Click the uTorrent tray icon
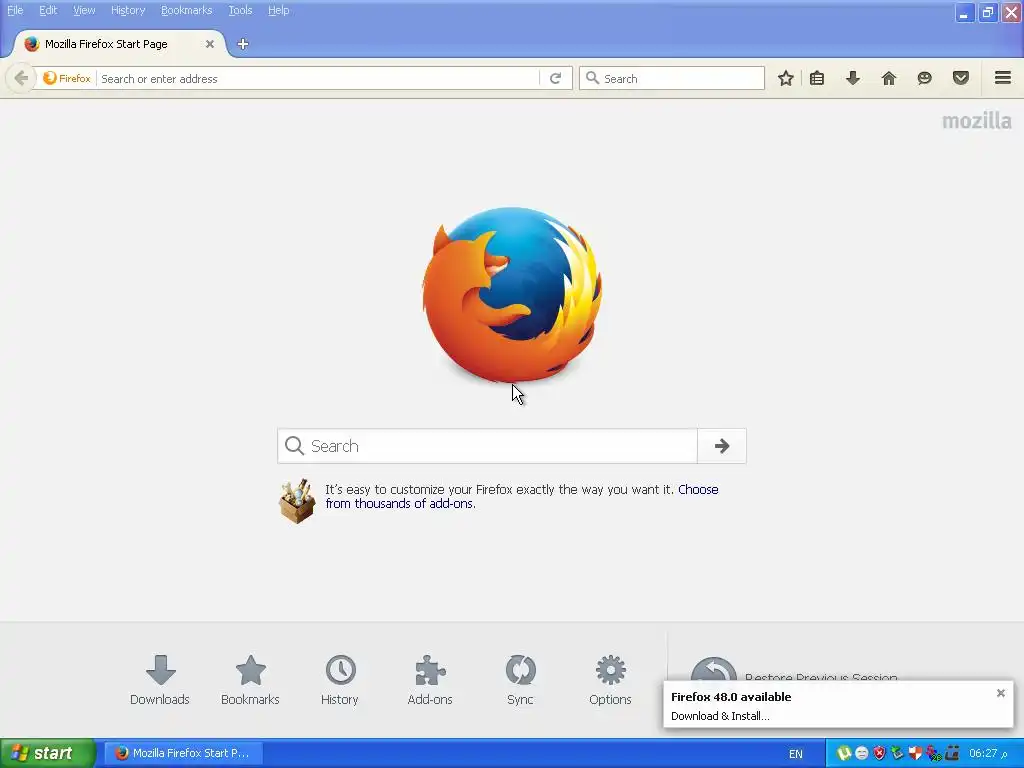 (x=844, y=753)
